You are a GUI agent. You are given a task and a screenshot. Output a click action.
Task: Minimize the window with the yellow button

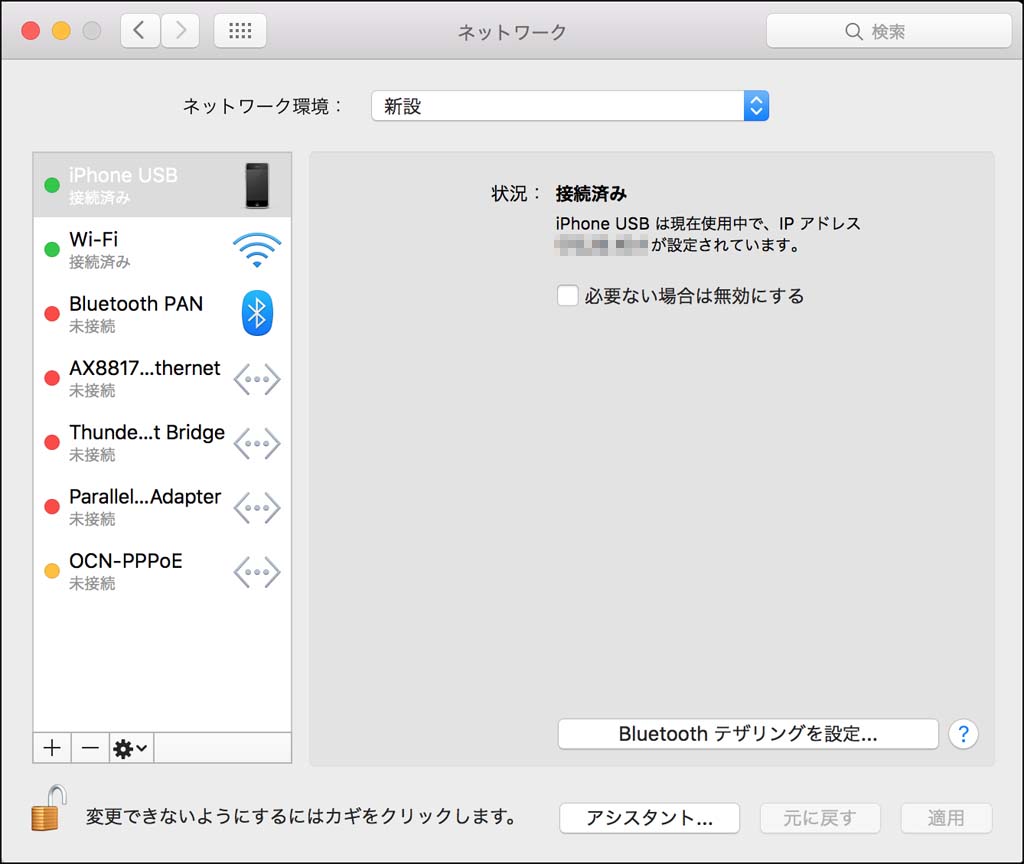click(61, 31)
